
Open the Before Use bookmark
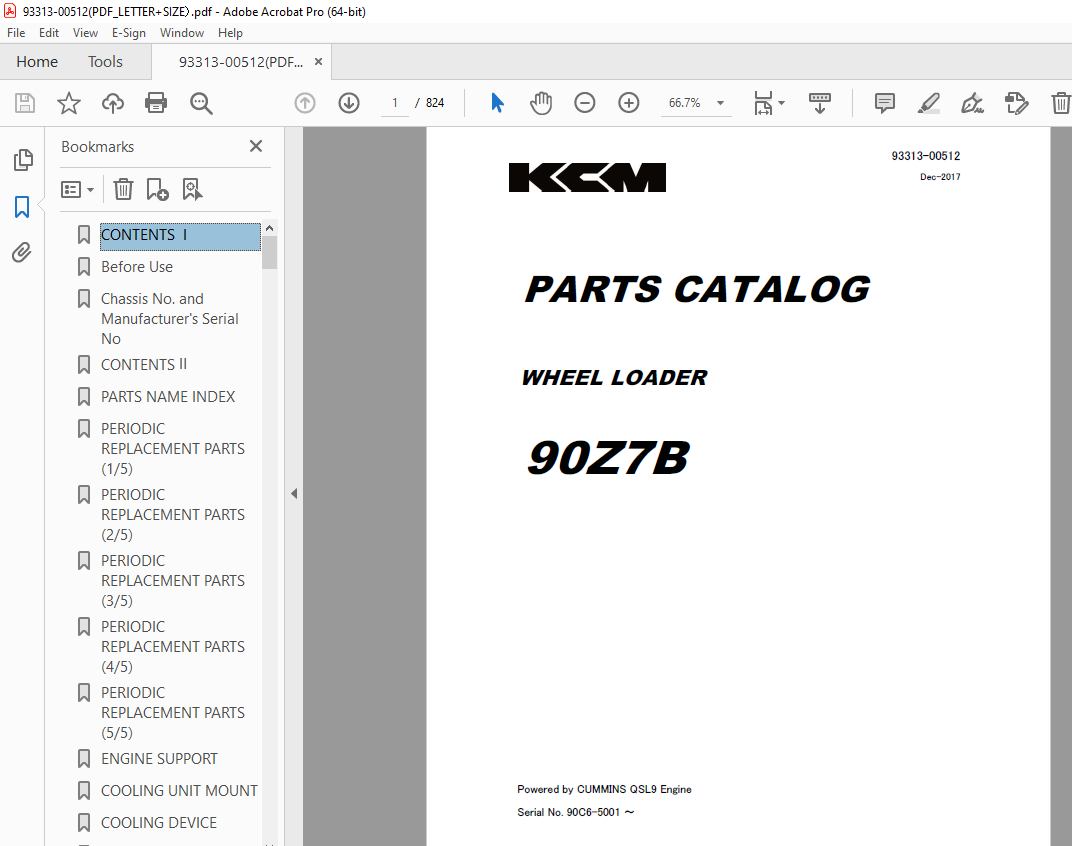pyautogui.click(x=137, y=267)
